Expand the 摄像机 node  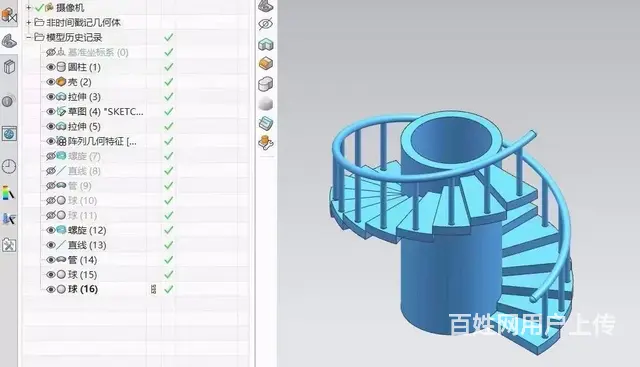(x=29, y=7)
